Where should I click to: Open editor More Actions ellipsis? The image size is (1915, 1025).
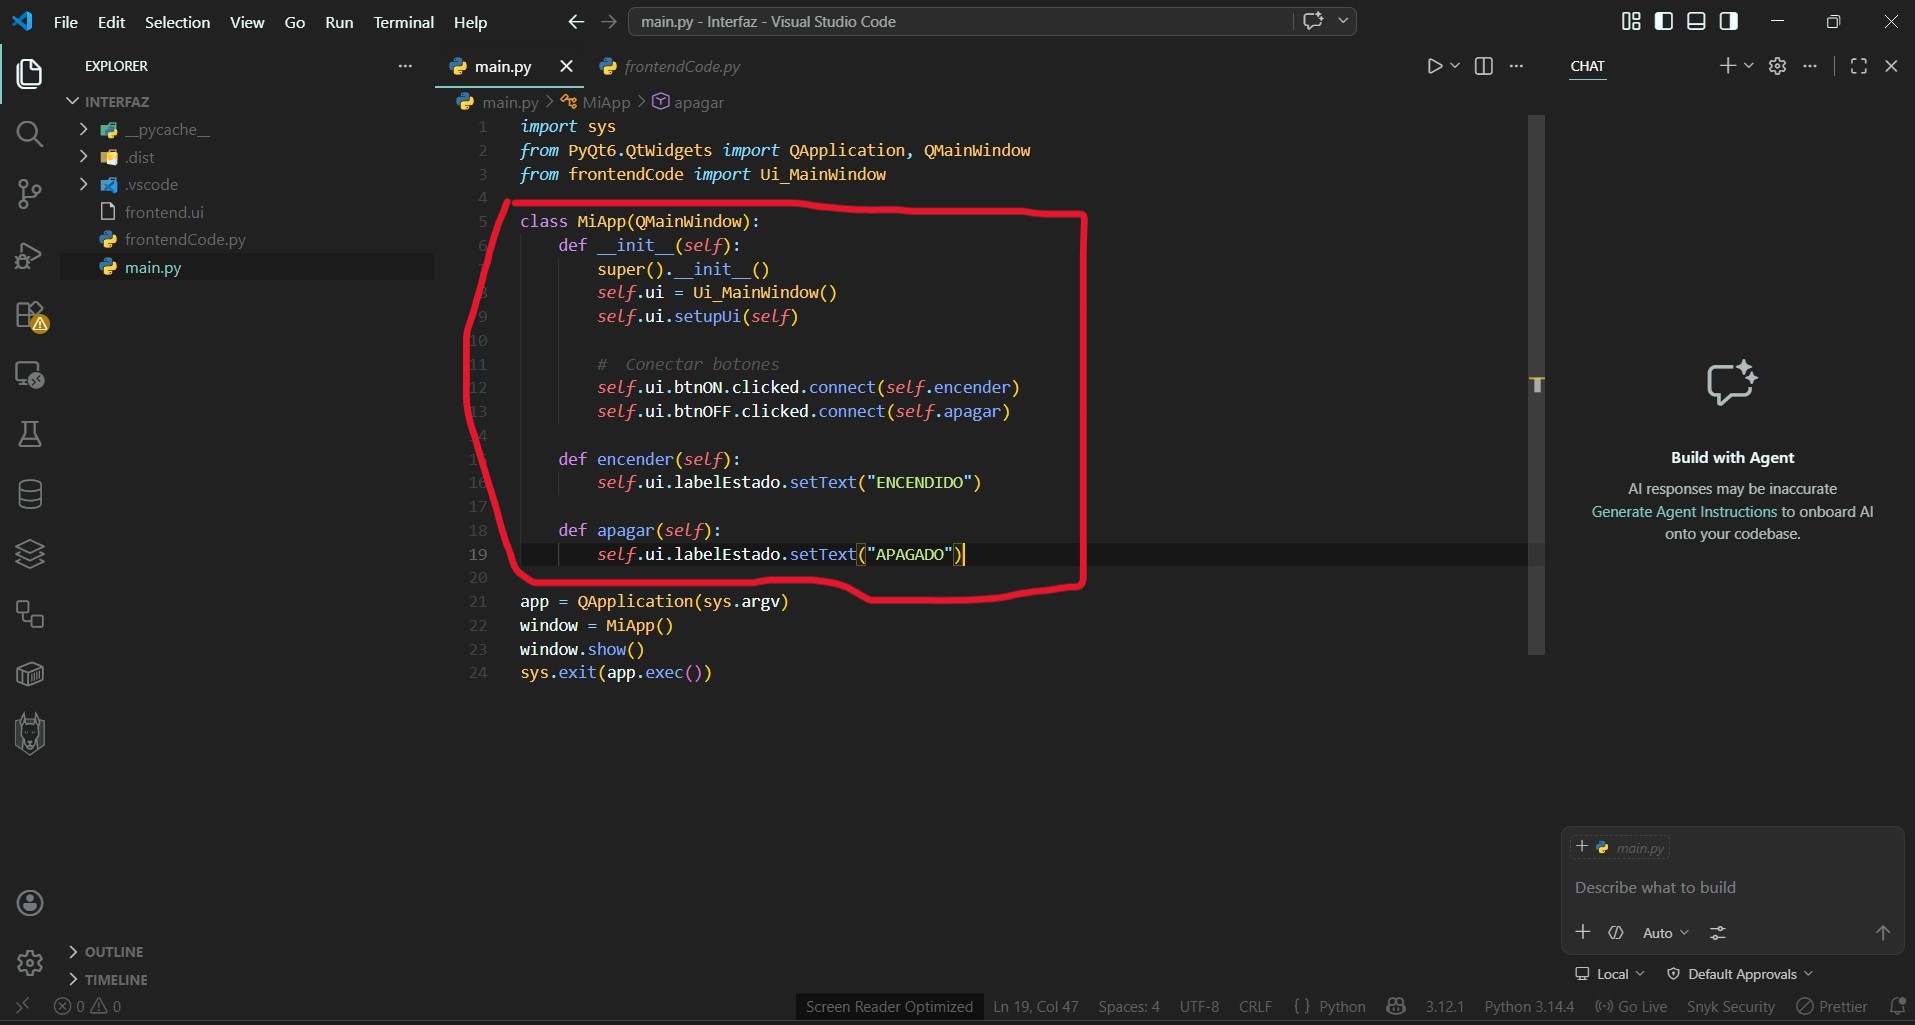click(1516, 66)
